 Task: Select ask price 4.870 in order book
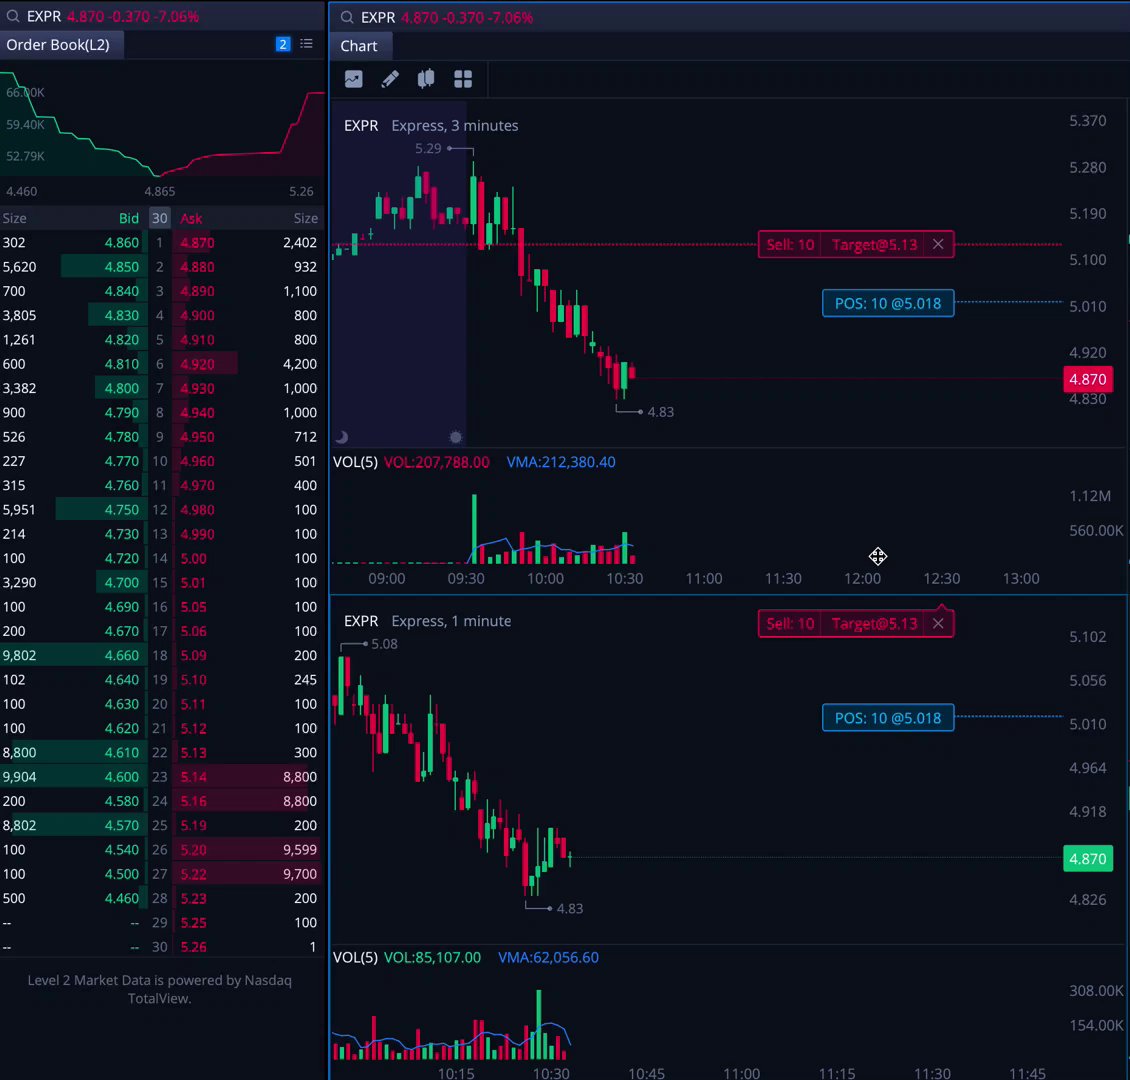pos(197,243)
